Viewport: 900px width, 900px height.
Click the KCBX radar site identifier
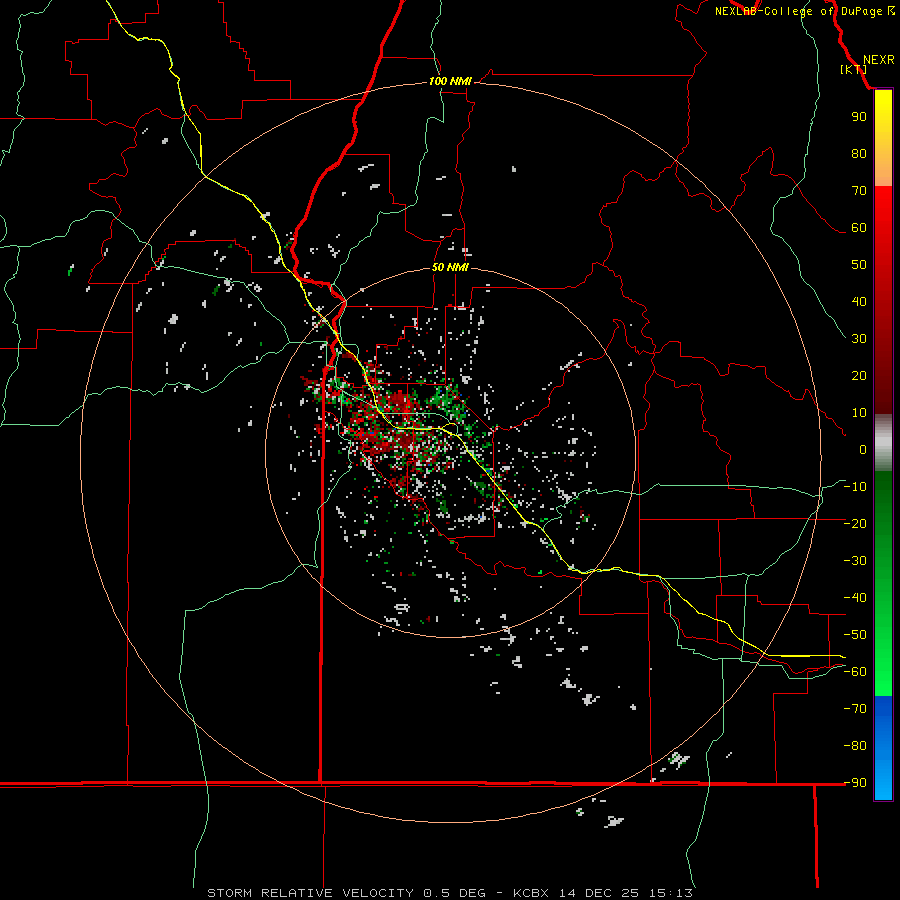coord(531,893)
